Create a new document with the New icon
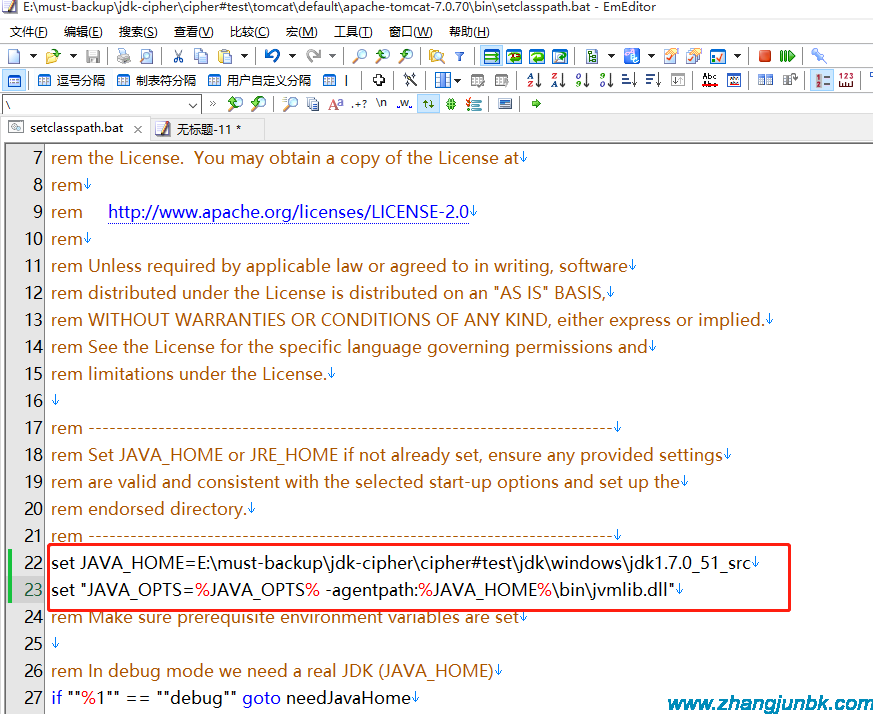This screenshot has width=873, height=714. pyautogui.click(x=14, y=56)
